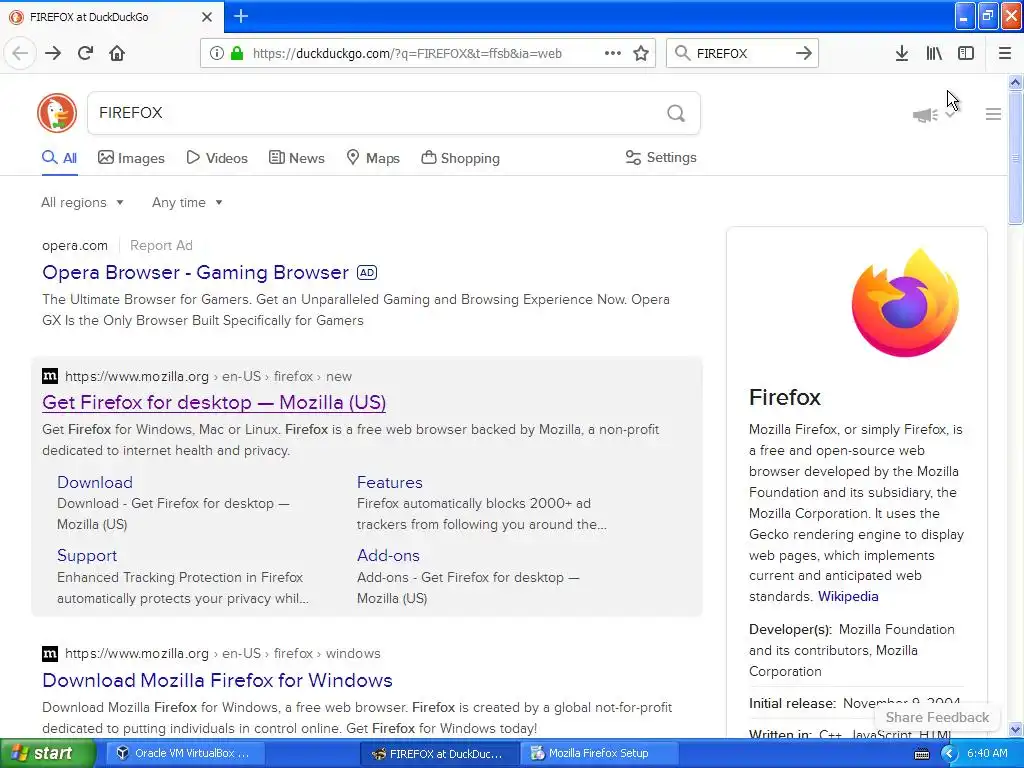This screenshot has height=768, width=1024.
Task: Switch to the Shopping tab
Action: click(x=460, y=158)
